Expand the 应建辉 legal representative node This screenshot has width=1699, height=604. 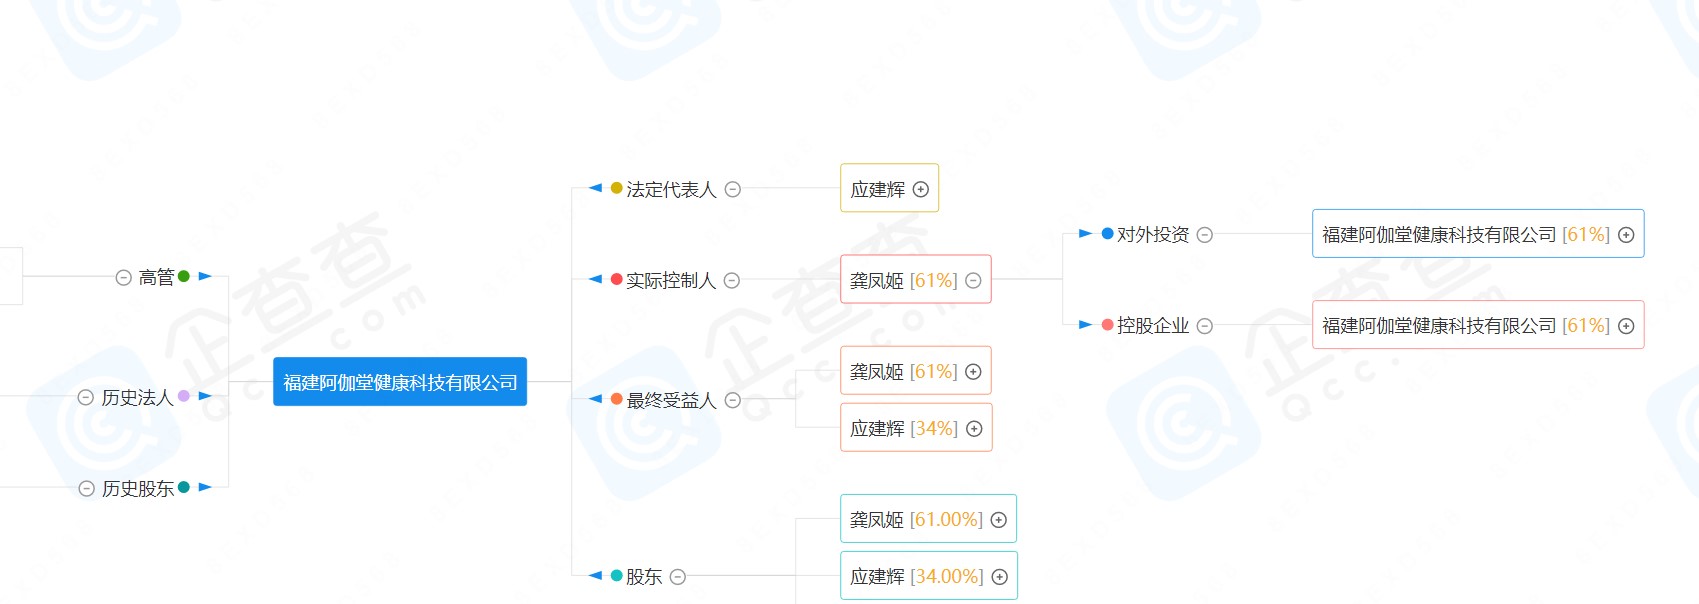(x=921, y=189)
